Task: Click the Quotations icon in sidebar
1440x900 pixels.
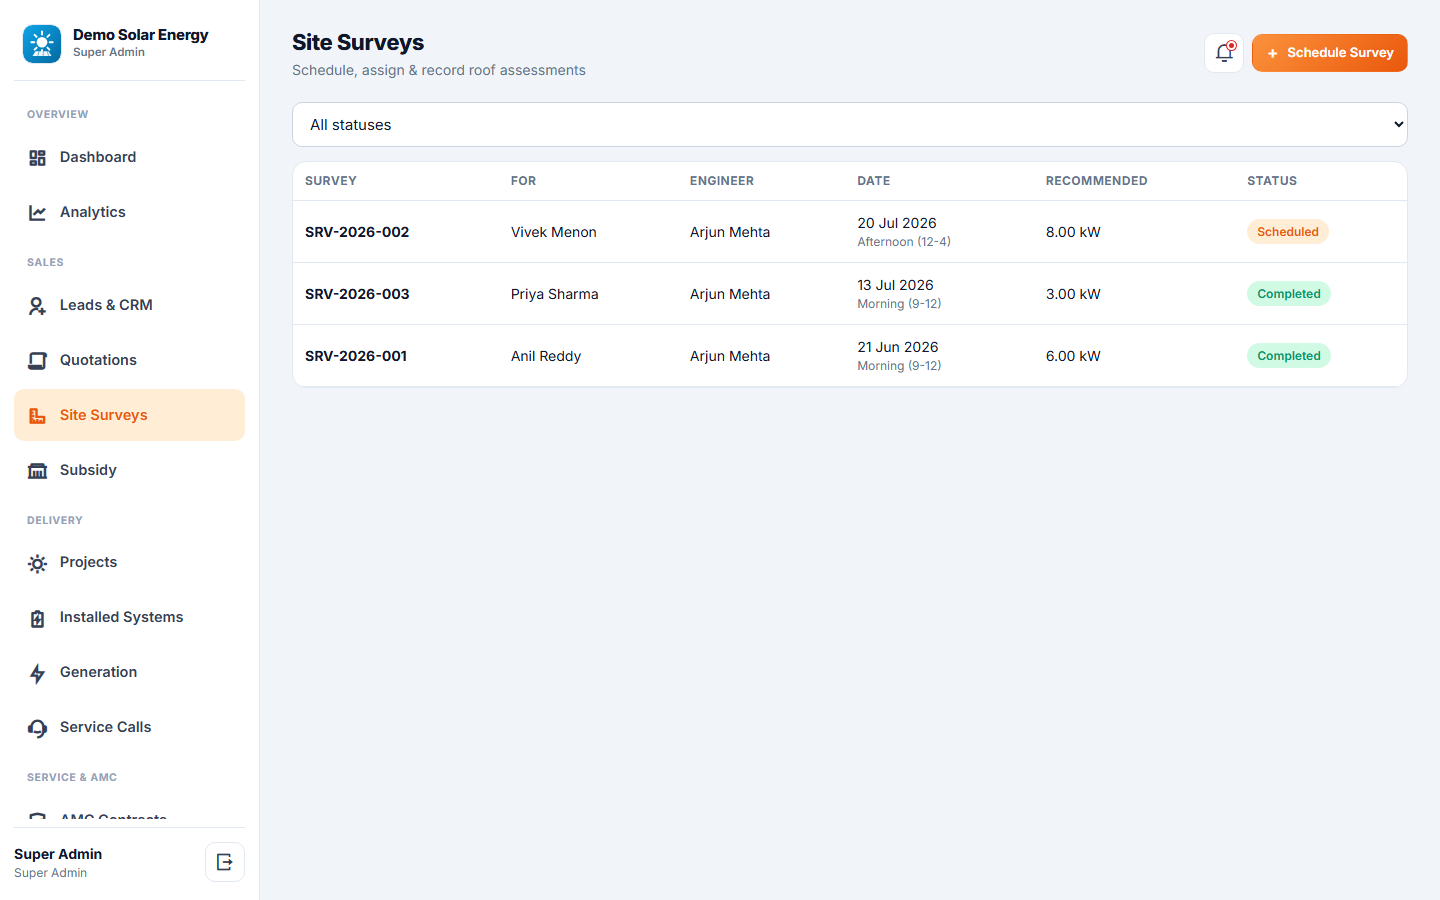Action: (x=37, y=361)
